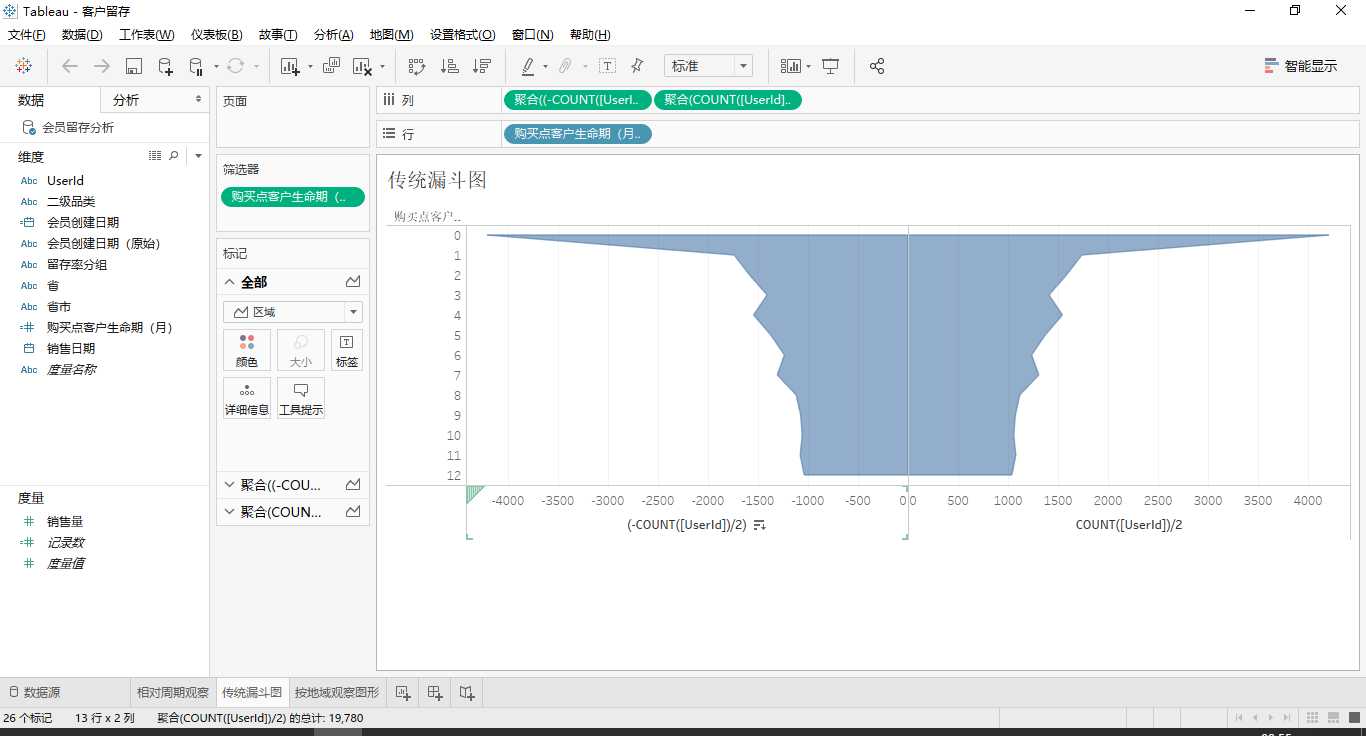Open the highlight dropdown arrow
1366x736 pixels.
point(545,67)
